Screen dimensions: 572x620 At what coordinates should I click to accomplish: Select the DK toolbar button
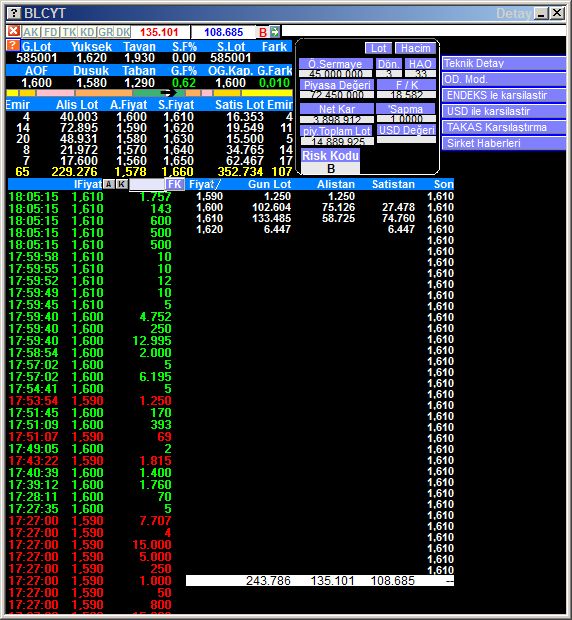point(123,32)
